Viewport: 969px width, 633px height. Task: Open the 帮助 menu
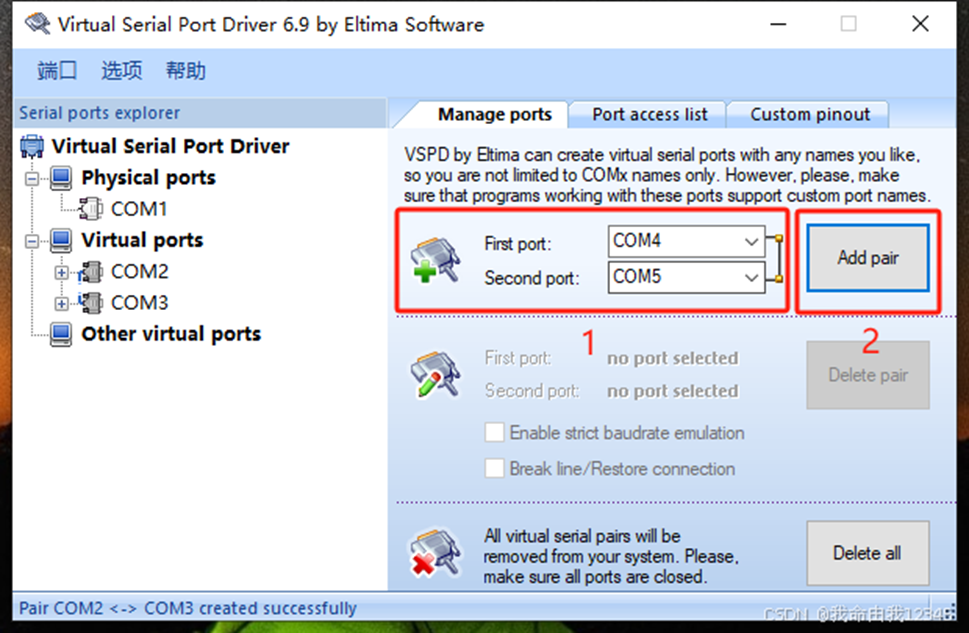click(186, 70)
